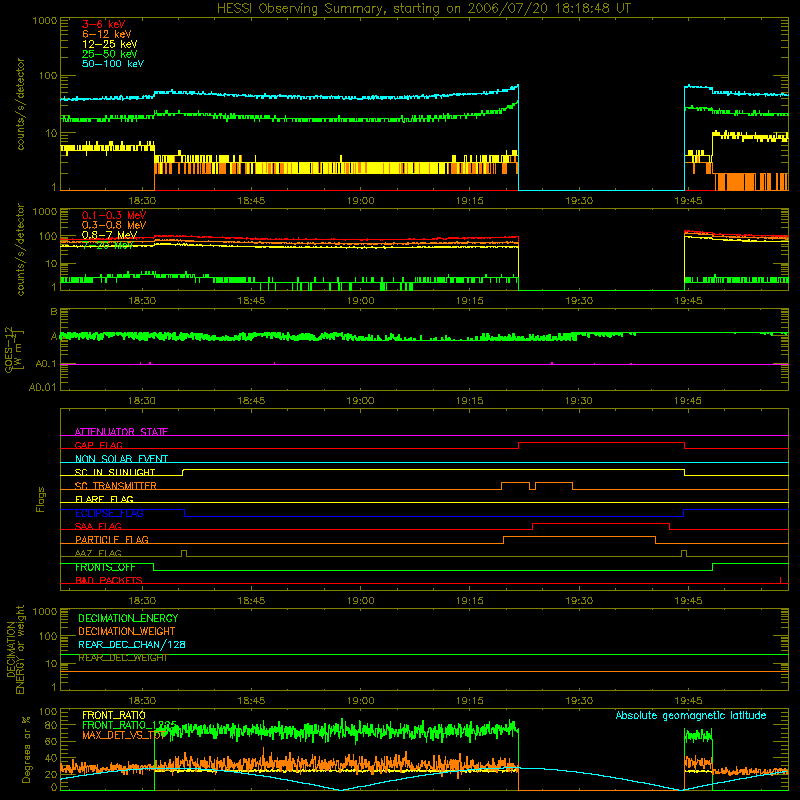Select the ATTENUATOR_STATE flag label
The image size is (800, 800).
(121, 432)
